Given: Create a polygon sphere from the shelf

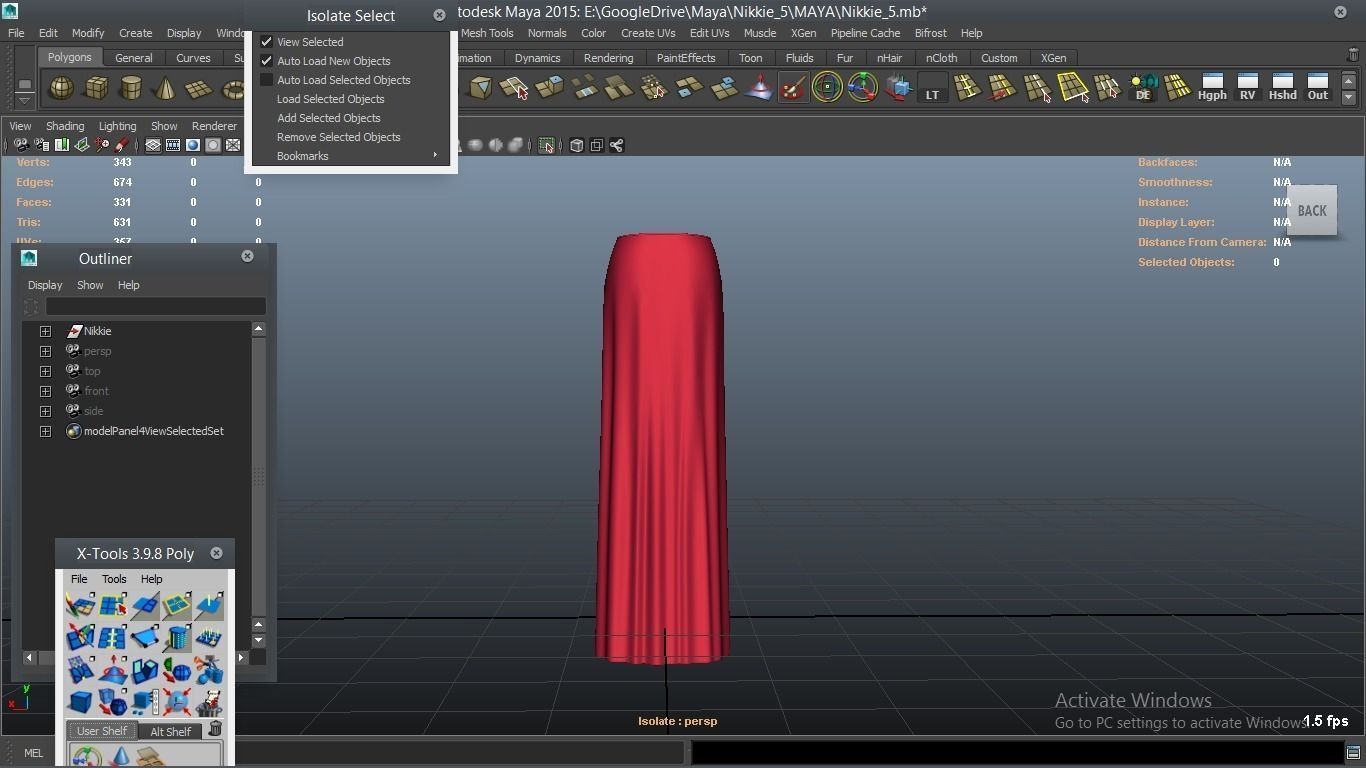Looking at the screenshot, I should pyautogui.click(x=62, y=89).
